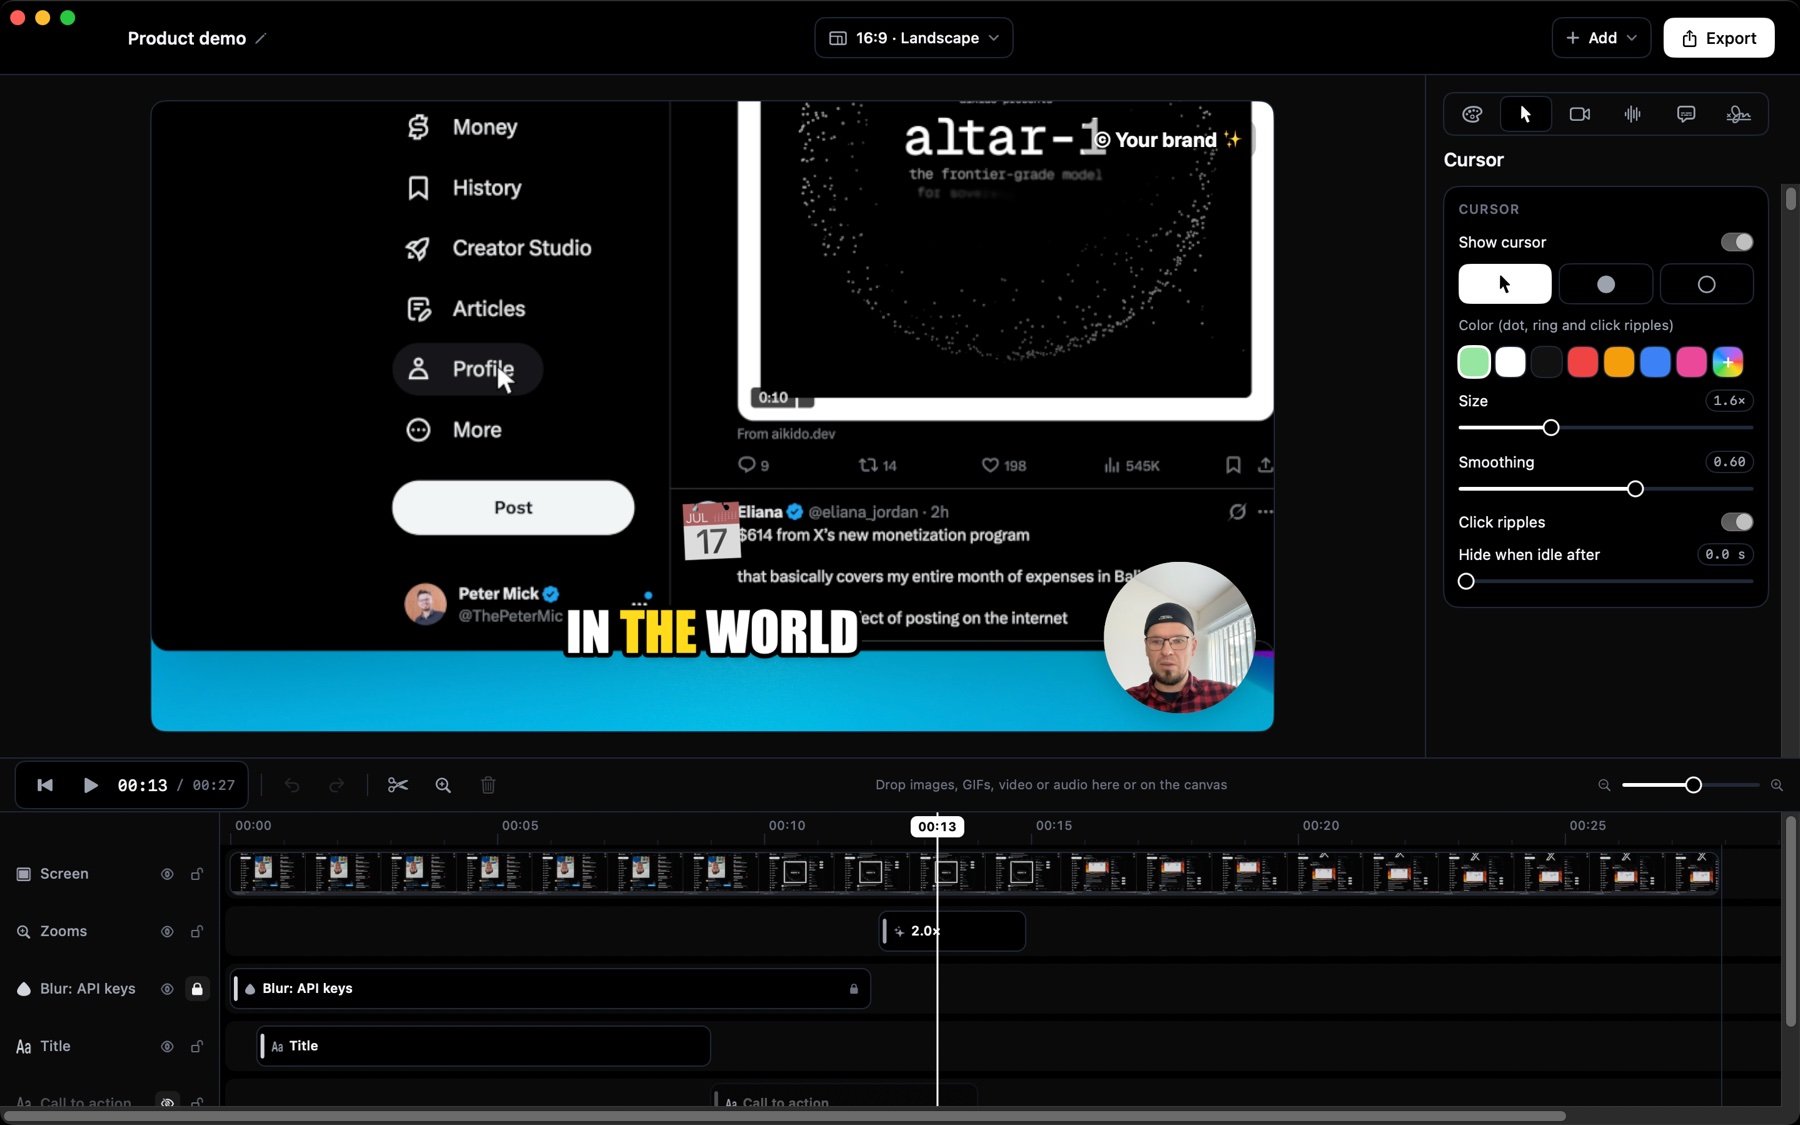Viewport: 1800px width, 1125px height.
Task: Rename project via pencil edit icon
Action: [x=261, y=38]
